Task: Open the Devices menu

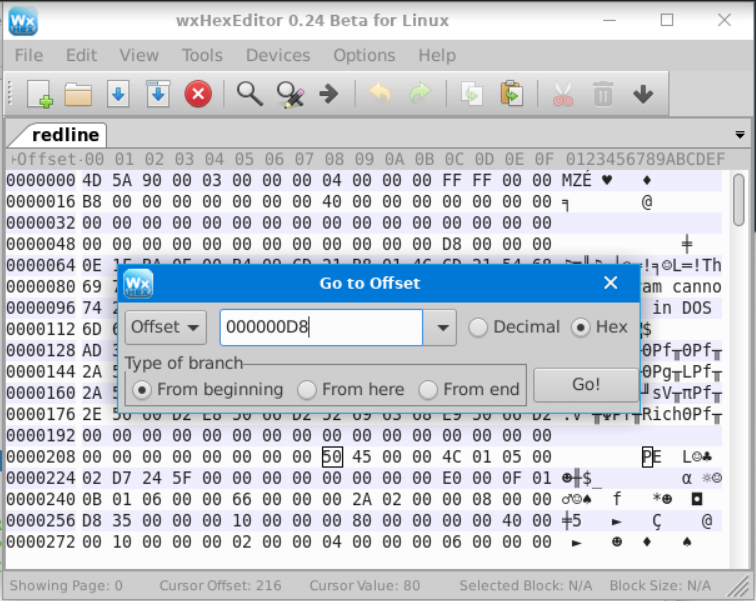Action: click(x=278, y=55)
